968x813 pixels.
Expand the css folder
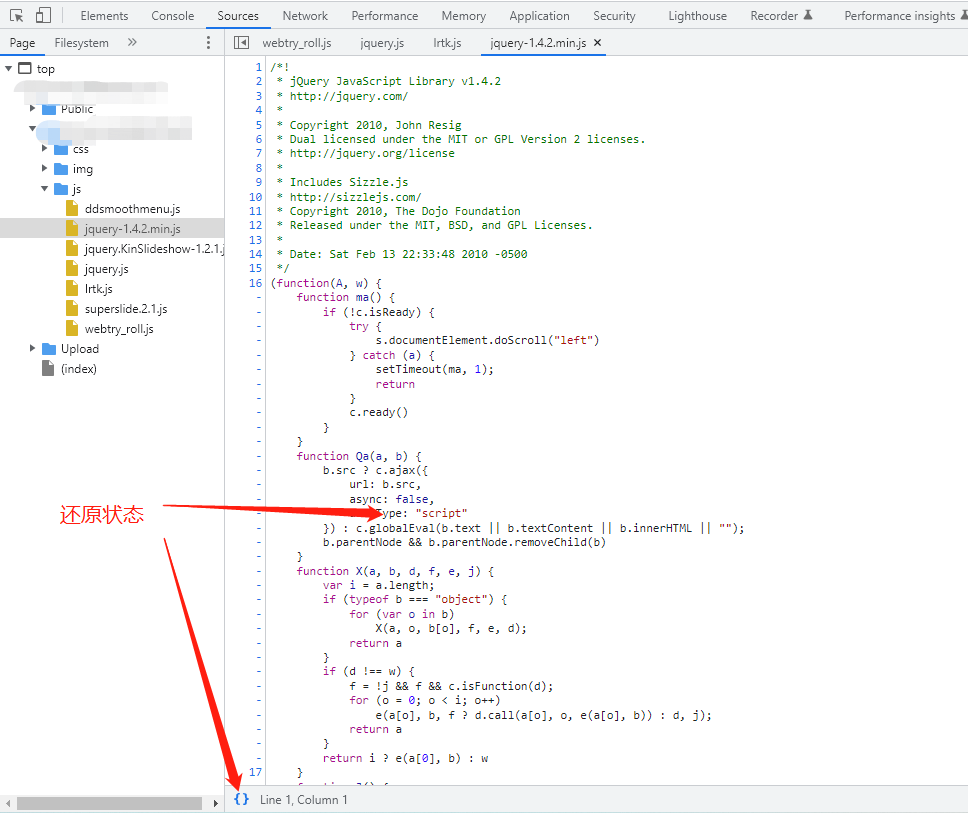tap(45, 149)
